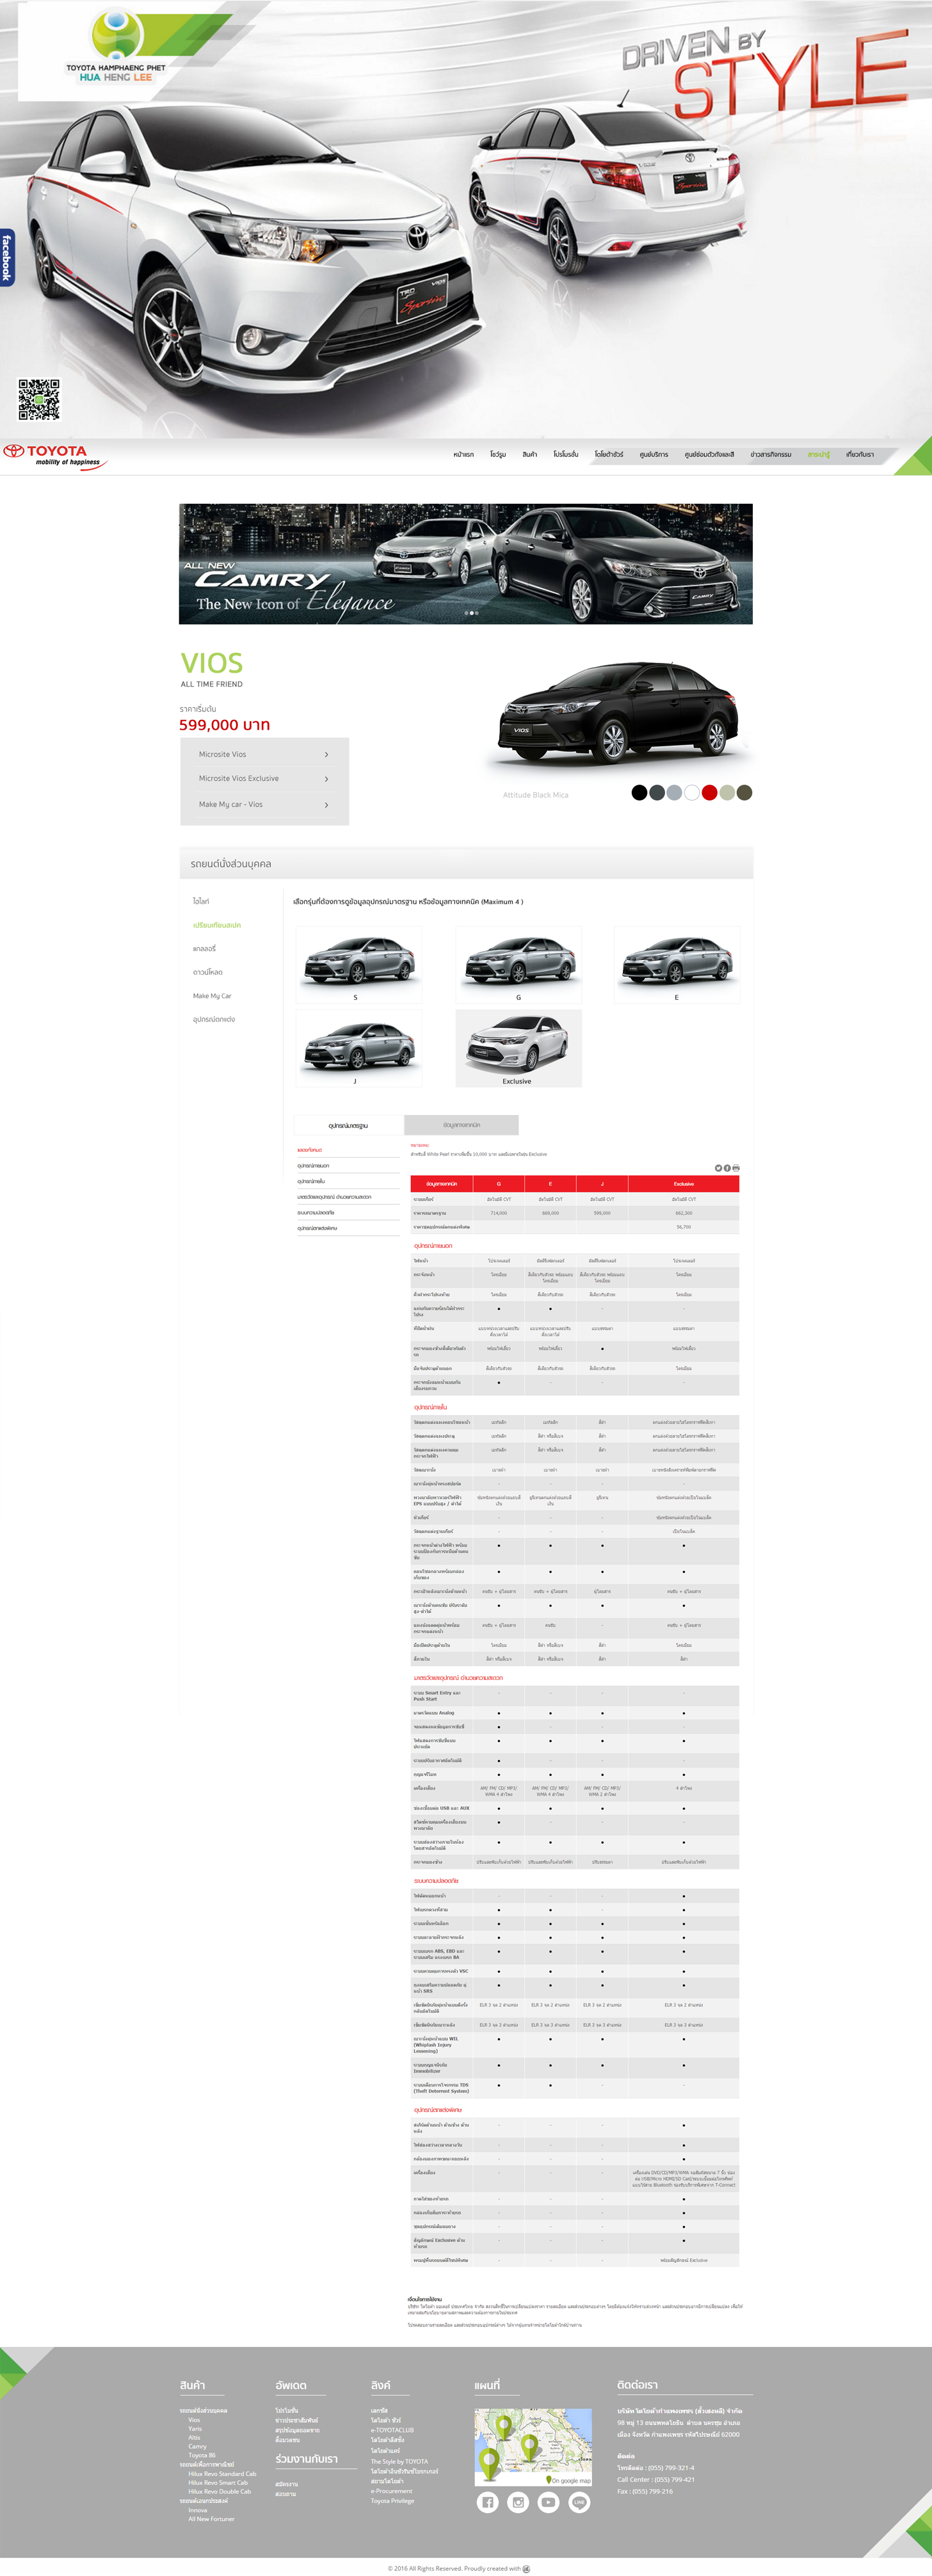The height and width of the screenshot is (2576, 932).
Task: Open the footer LINE icon
Action: pos(580,2502)
